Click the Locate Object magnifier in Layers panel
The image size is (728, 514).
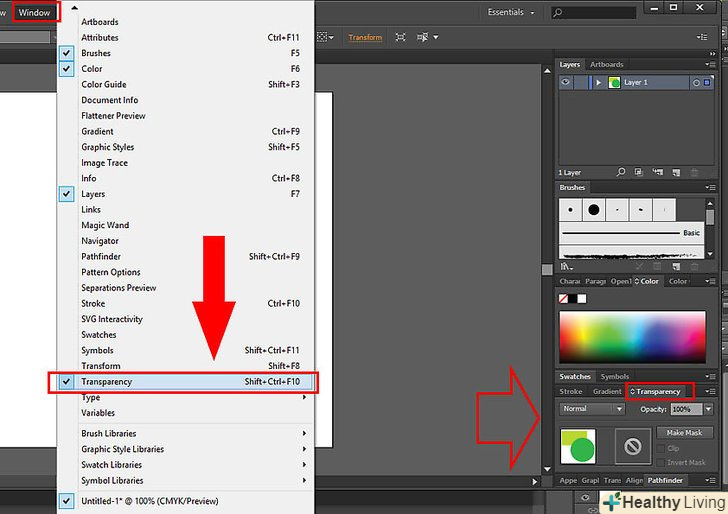point(621,173)
